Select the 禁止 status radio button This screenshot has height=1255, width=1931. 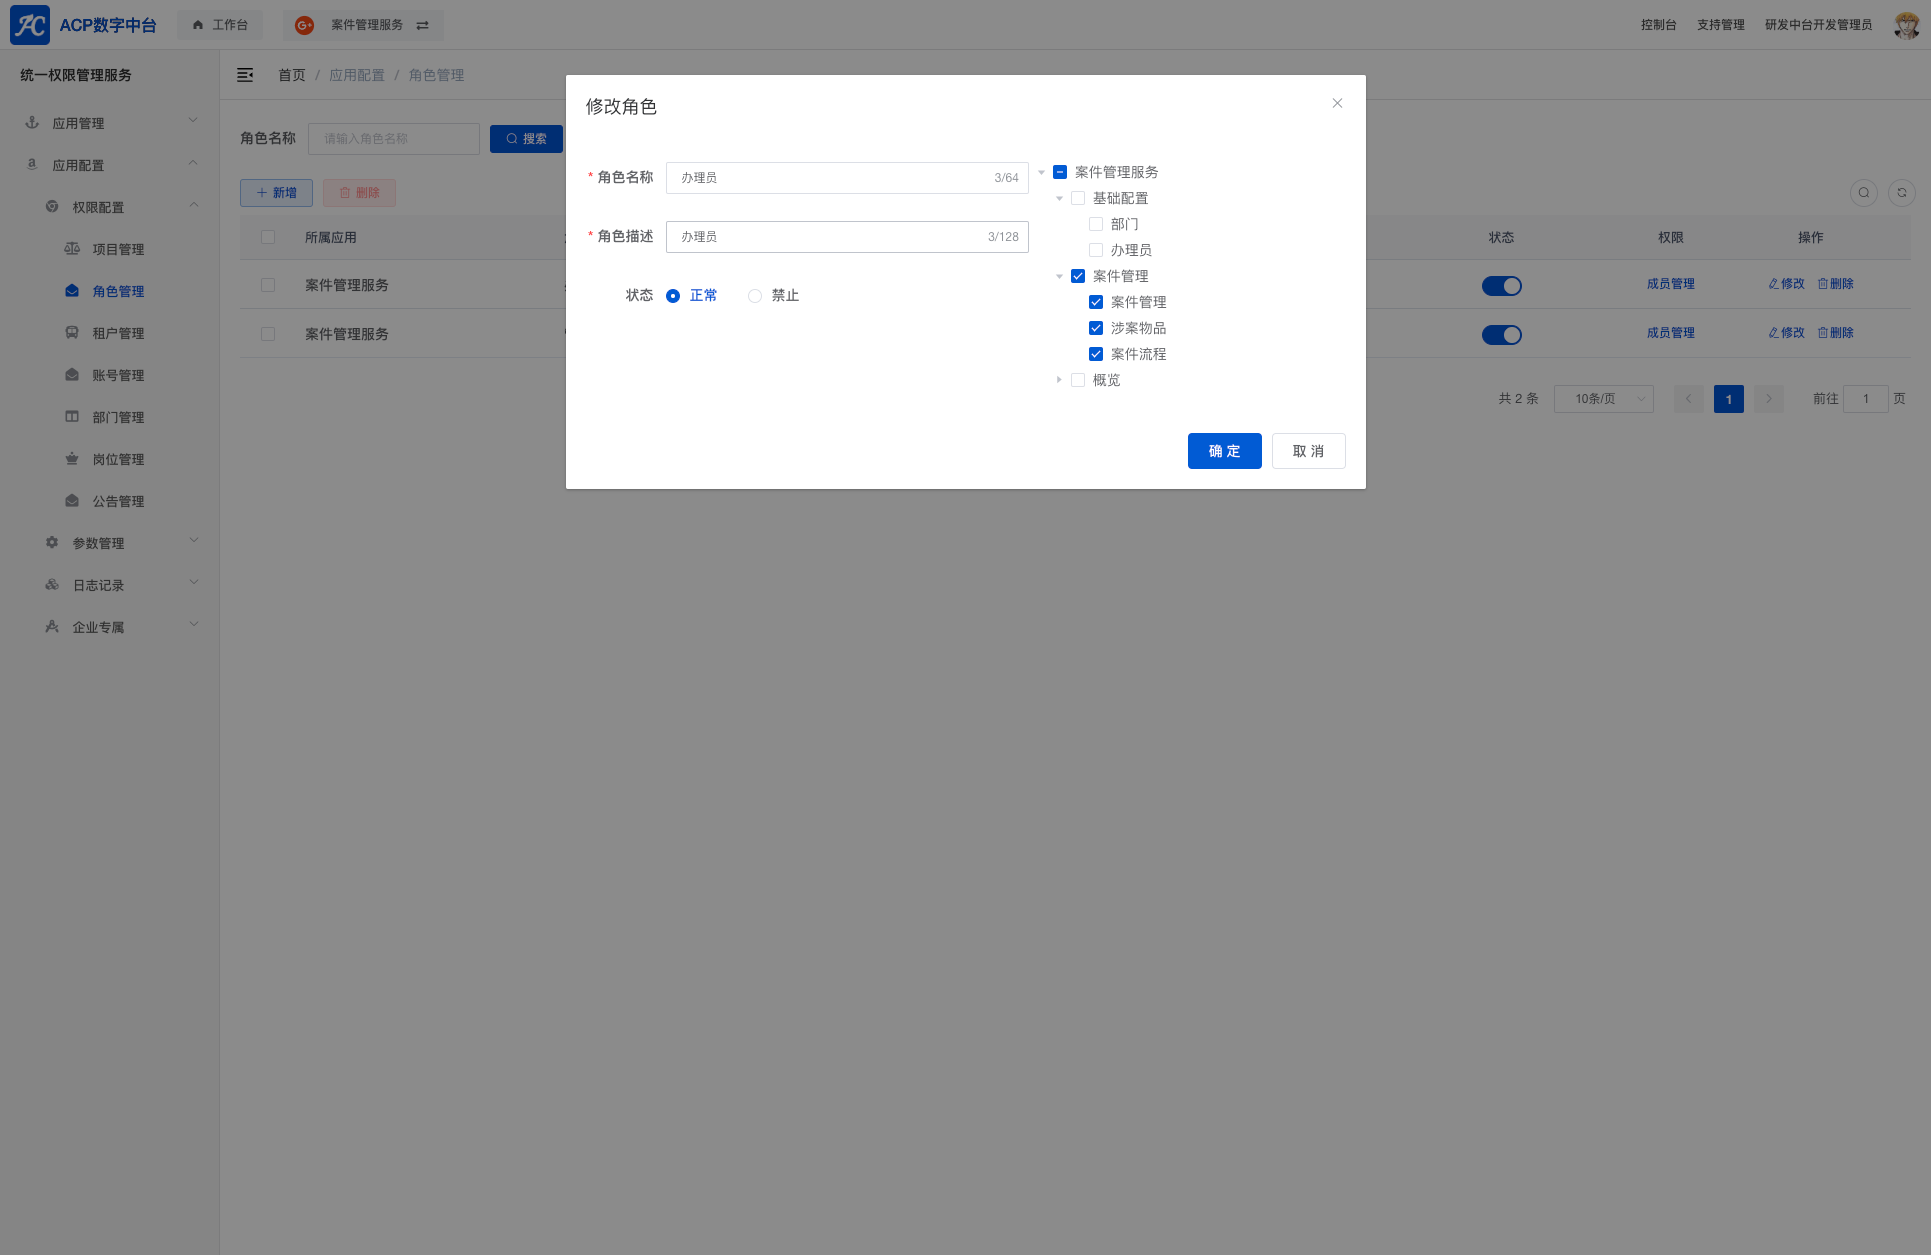pos(755,296)
